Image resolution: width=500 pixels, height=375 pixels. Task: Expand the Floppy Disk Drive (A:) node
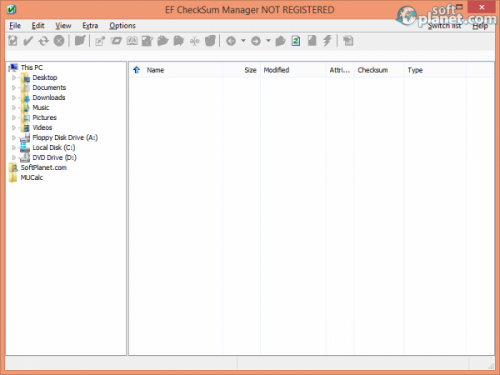(x=14, y=138)
